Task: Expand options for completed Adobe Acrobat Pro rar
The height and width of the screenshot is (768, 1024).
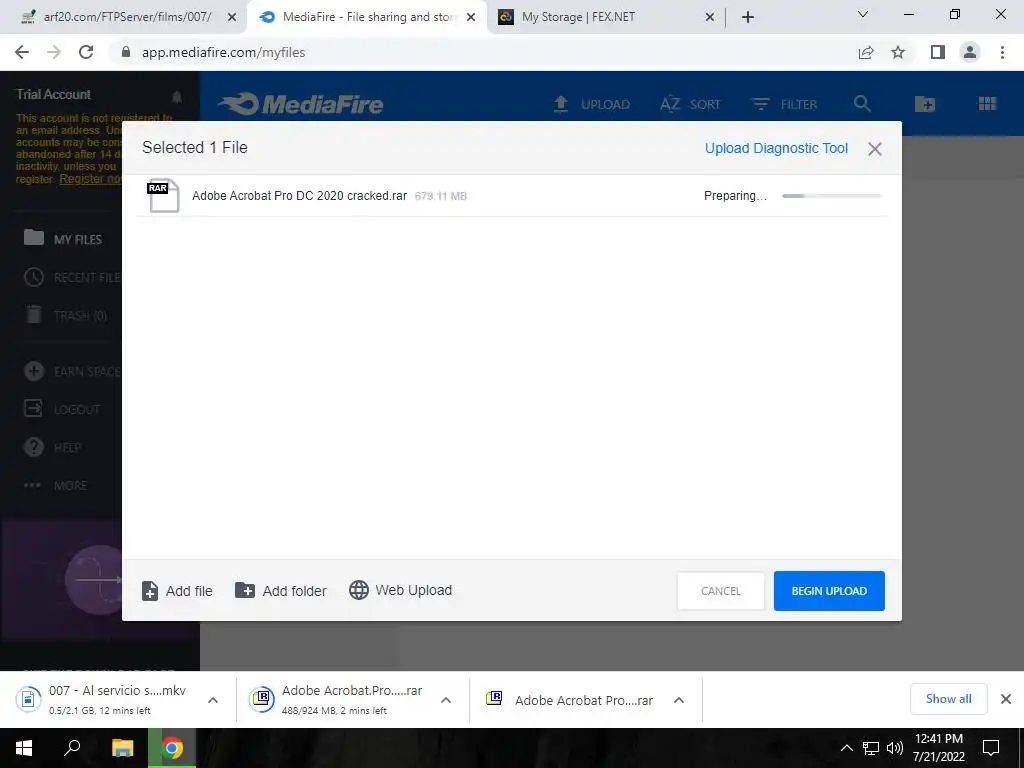Action: click(x=679, y=700)
